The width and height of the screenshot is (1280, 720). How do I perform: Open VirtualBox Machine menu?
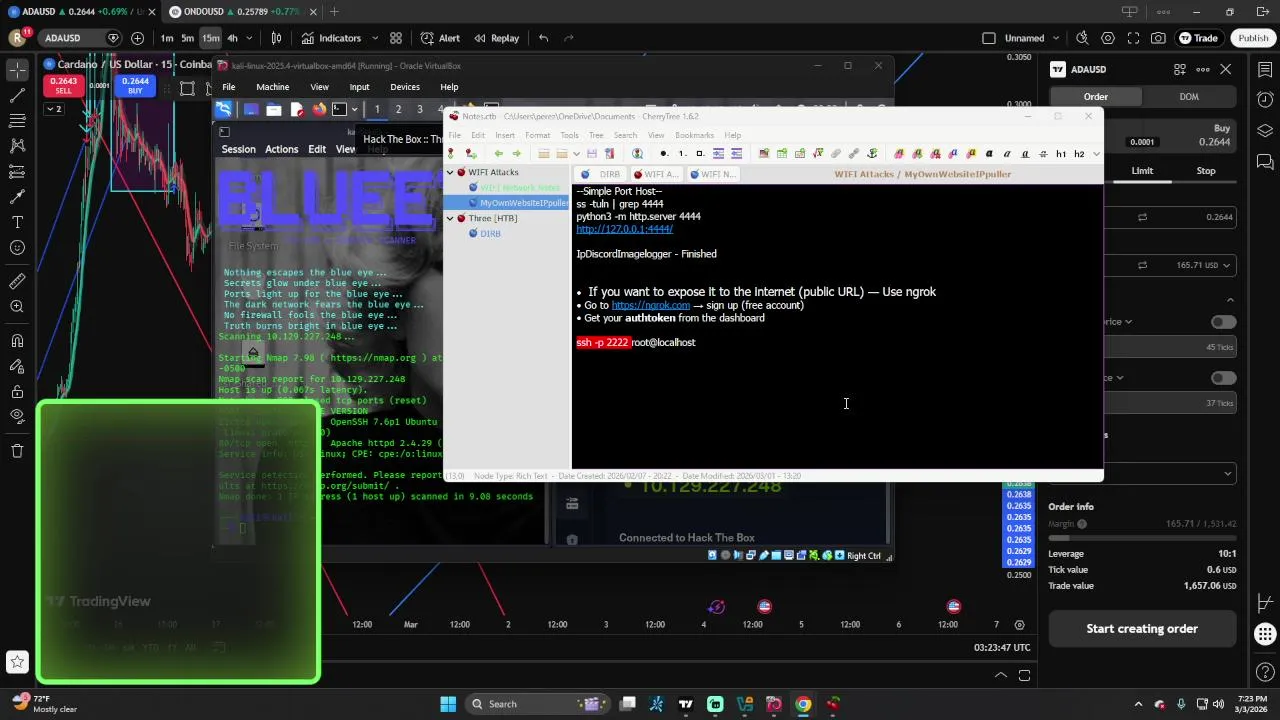pyautogui.click(x=272, y=87)
